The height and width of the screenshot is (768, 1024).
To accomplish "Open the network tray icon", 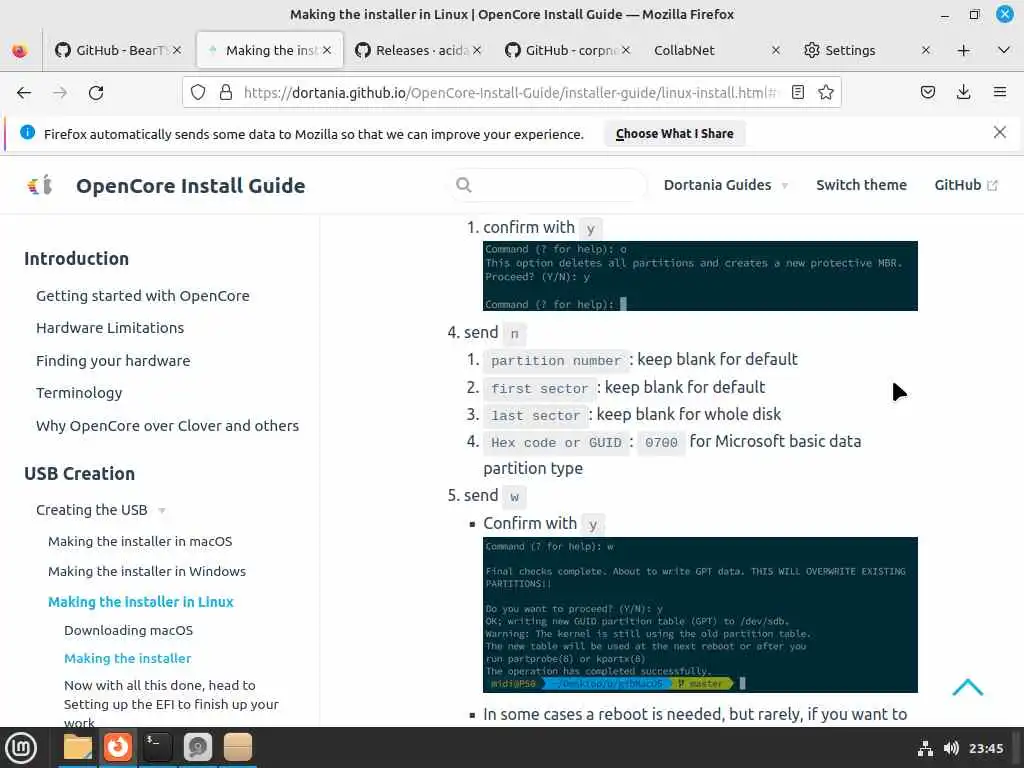I will point(925,748).
